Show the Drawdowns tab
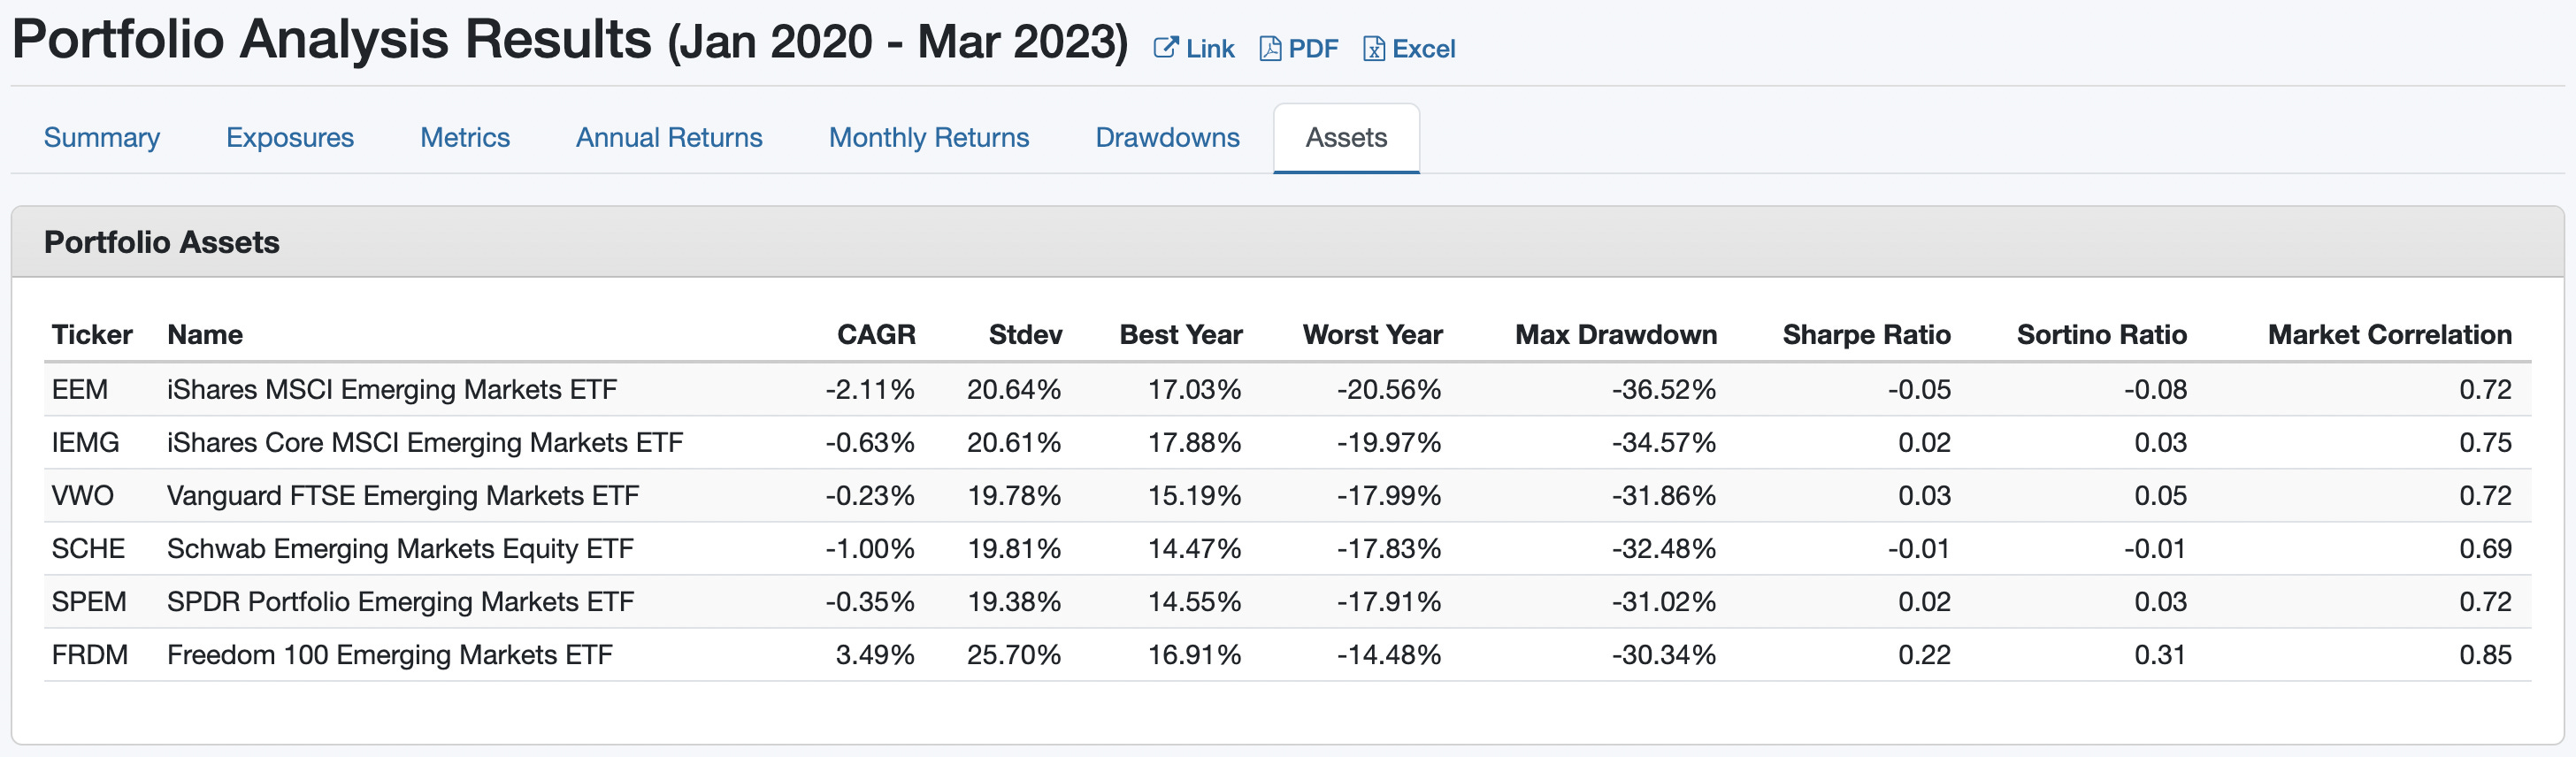The height and width of the screenshot is (757, 2576). 1167,137
